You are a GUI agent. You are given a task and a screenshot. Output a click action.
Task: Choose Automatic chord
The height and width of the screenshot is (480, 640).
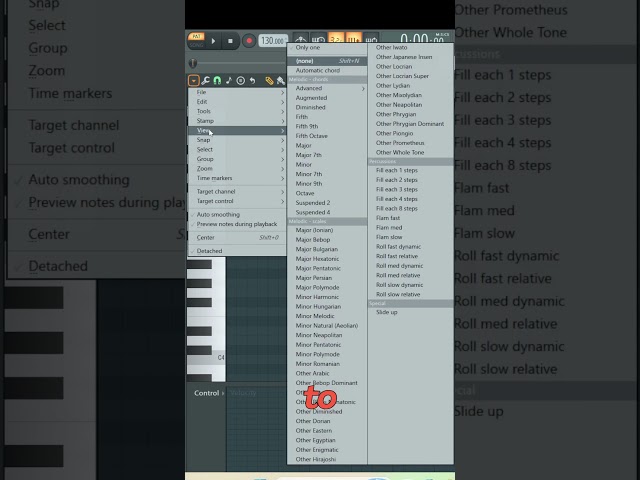click(327, 70)
